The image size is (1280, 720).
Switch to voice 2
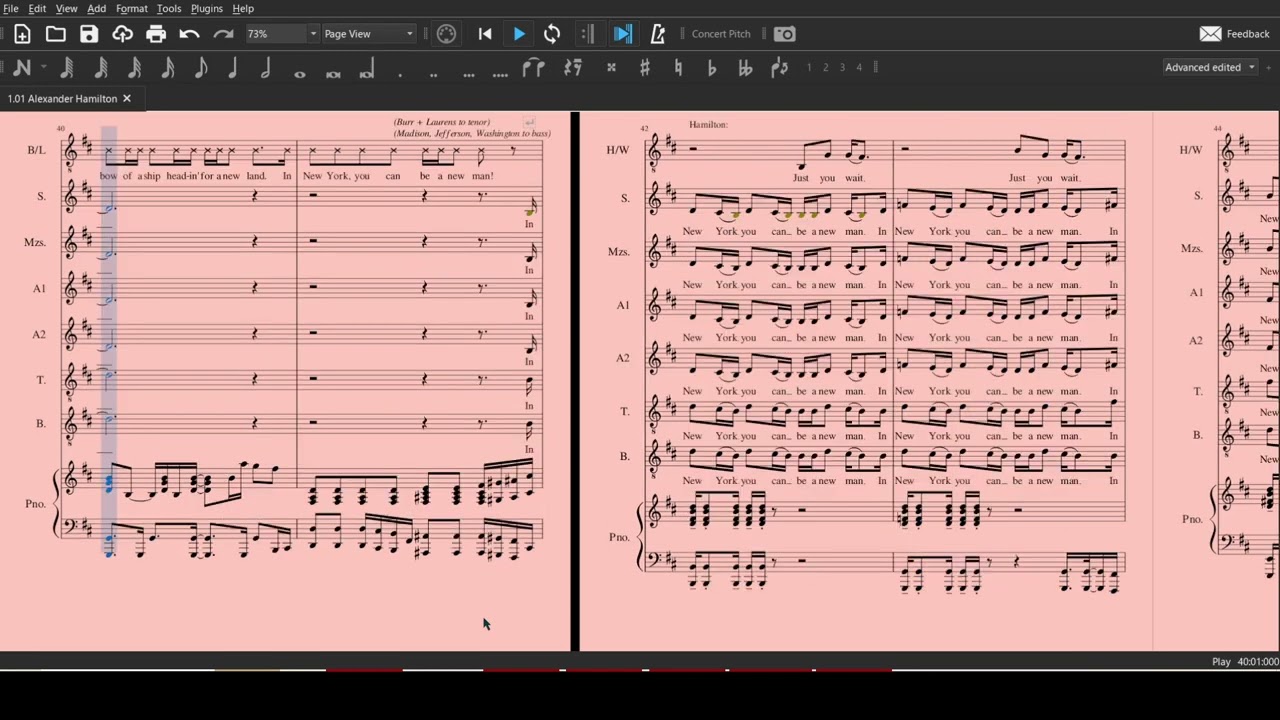click(825, 68)
